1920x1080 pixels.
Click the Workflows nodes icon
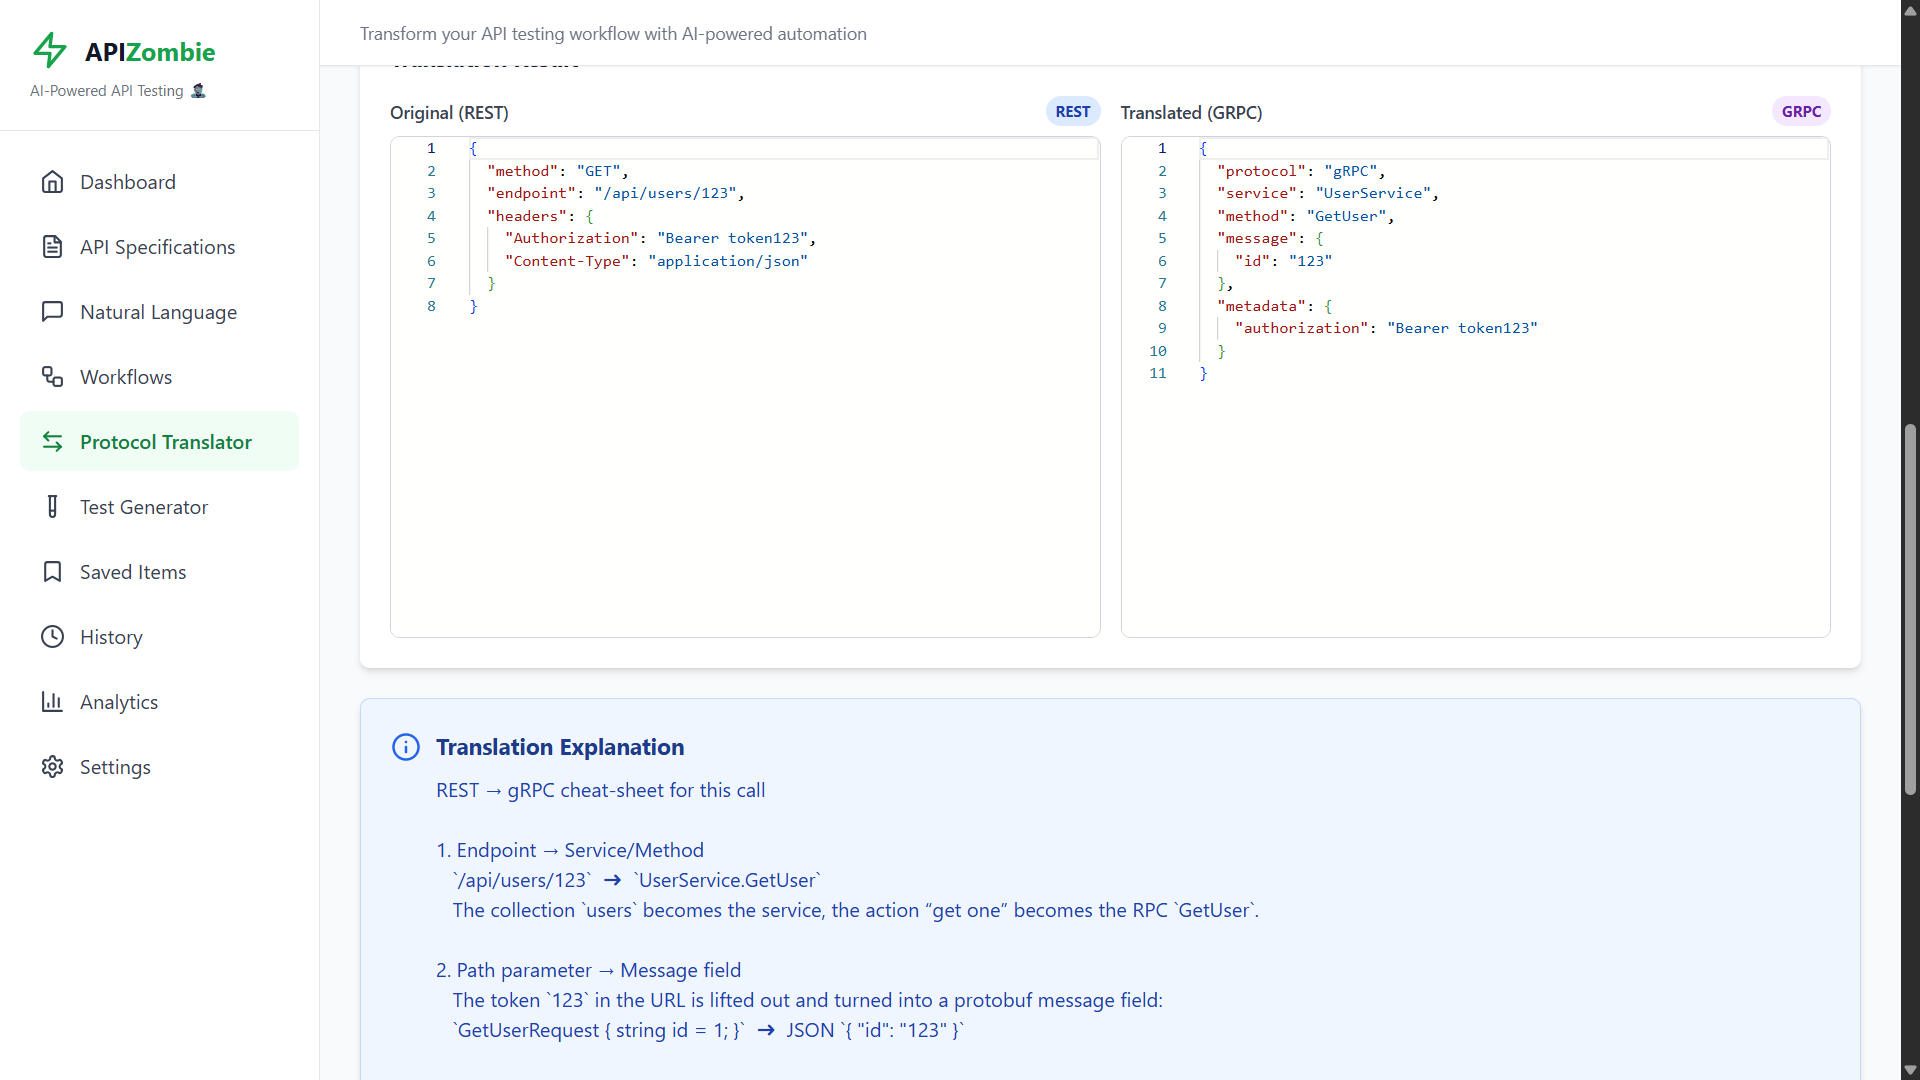coord(52,377)
